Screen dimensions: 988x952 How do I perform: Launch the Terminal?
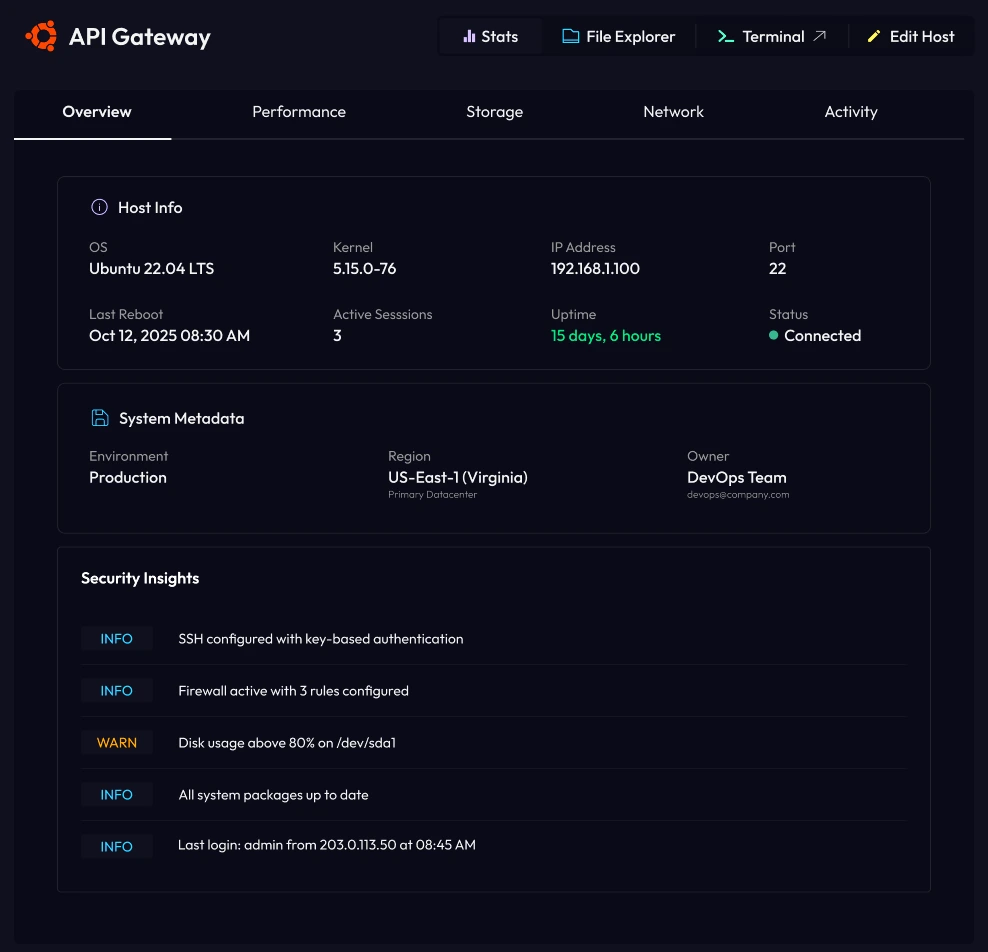click(x=772, y=37)
